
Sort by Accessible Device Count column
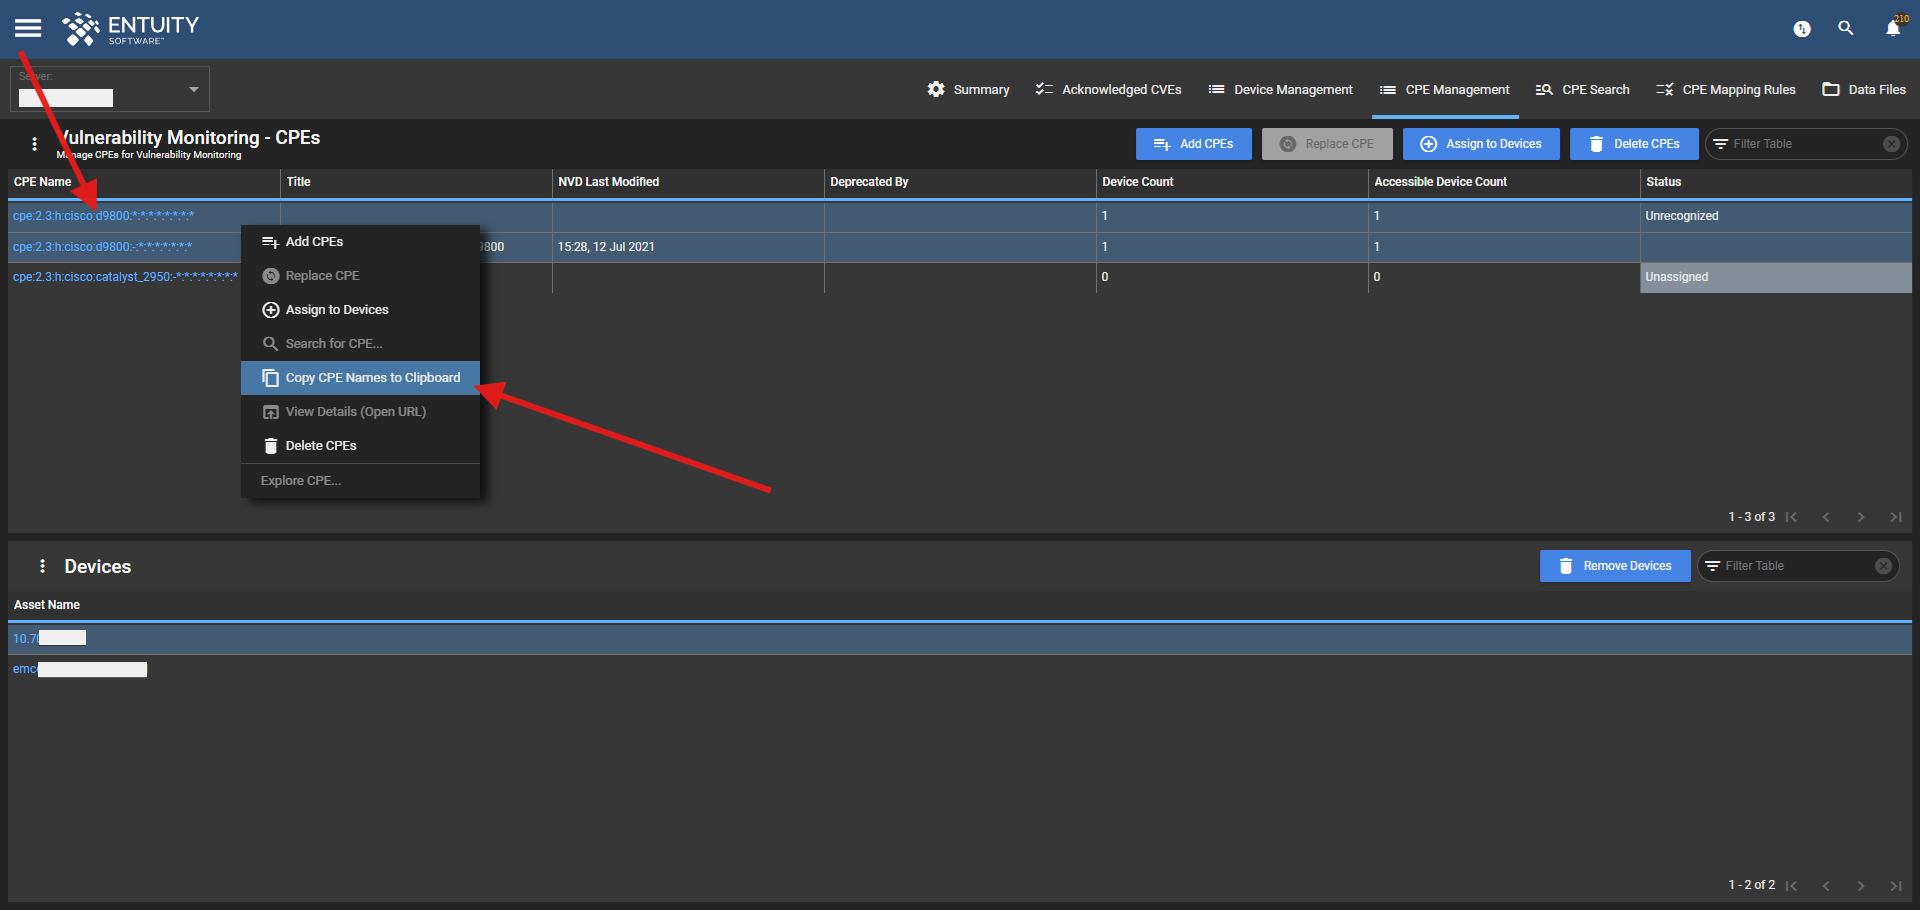coord(1504,182)
